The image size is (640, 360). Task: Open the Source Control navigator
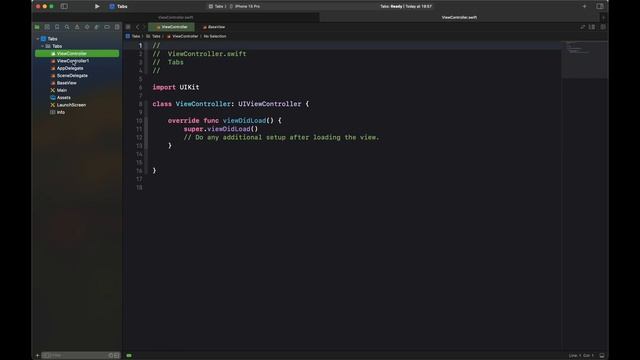pyautogui.click(x=47, y=27)
